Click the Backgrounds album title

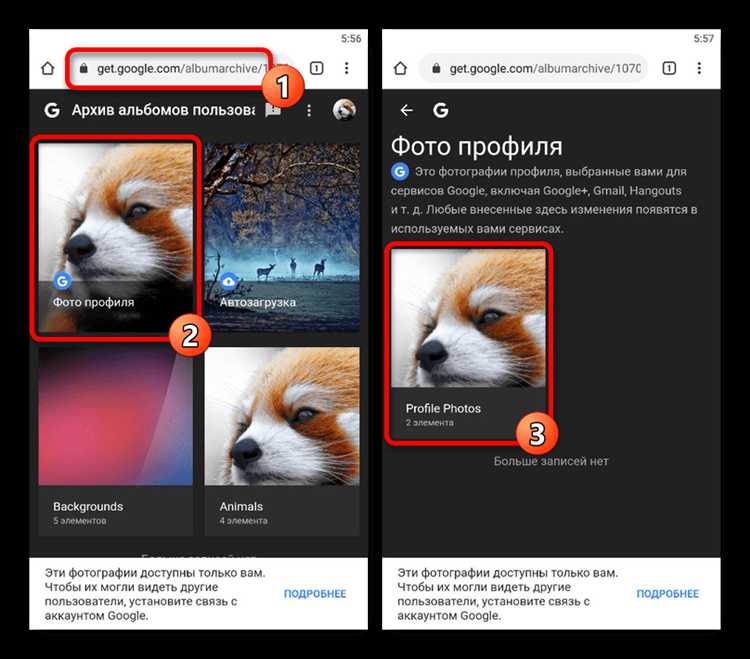88,506
